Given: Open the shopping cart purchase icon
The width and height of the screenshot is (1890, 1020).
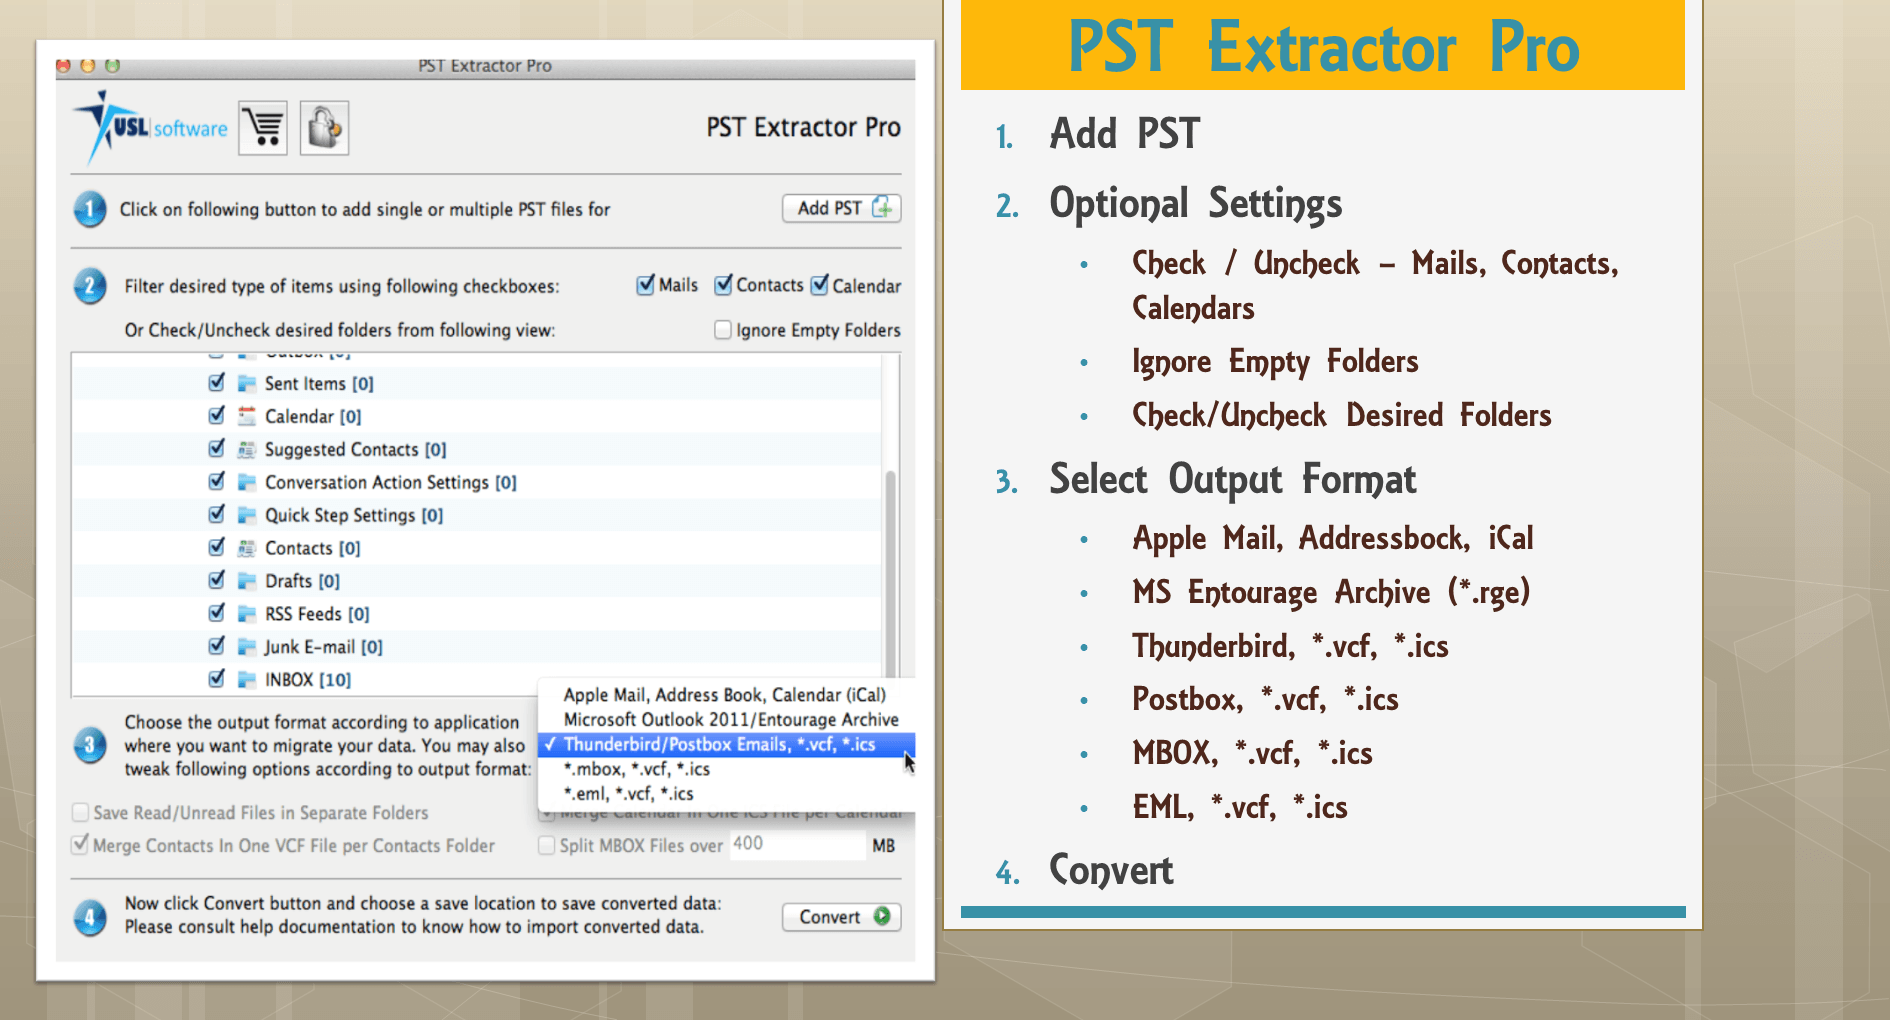Looking at the screenshot, I should (262, 127).
